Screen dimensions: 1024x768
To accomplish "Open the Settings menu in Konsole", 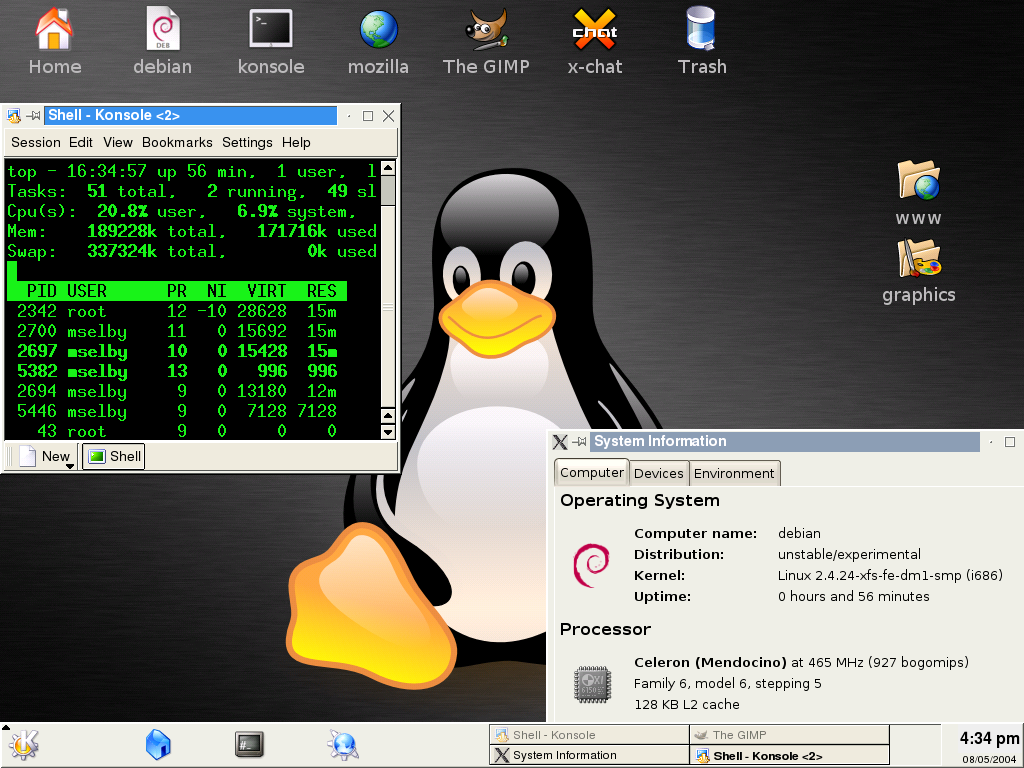I will pyautogui.click(x=247, y=142).
